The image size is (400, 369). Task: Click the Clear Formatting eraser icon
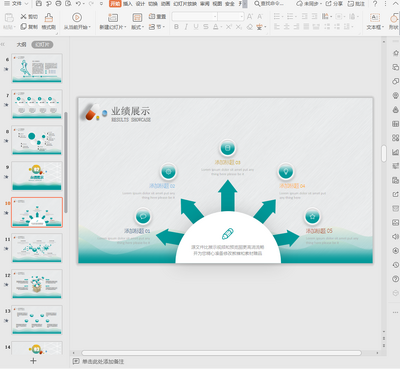click(249, 27)
